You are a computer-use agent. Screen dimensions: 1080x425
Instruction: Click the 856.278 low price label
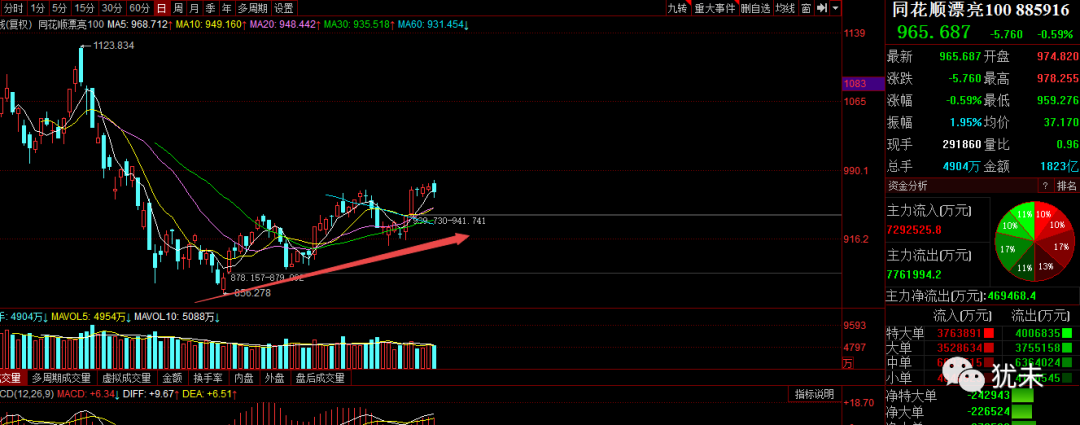click(252, 293)
